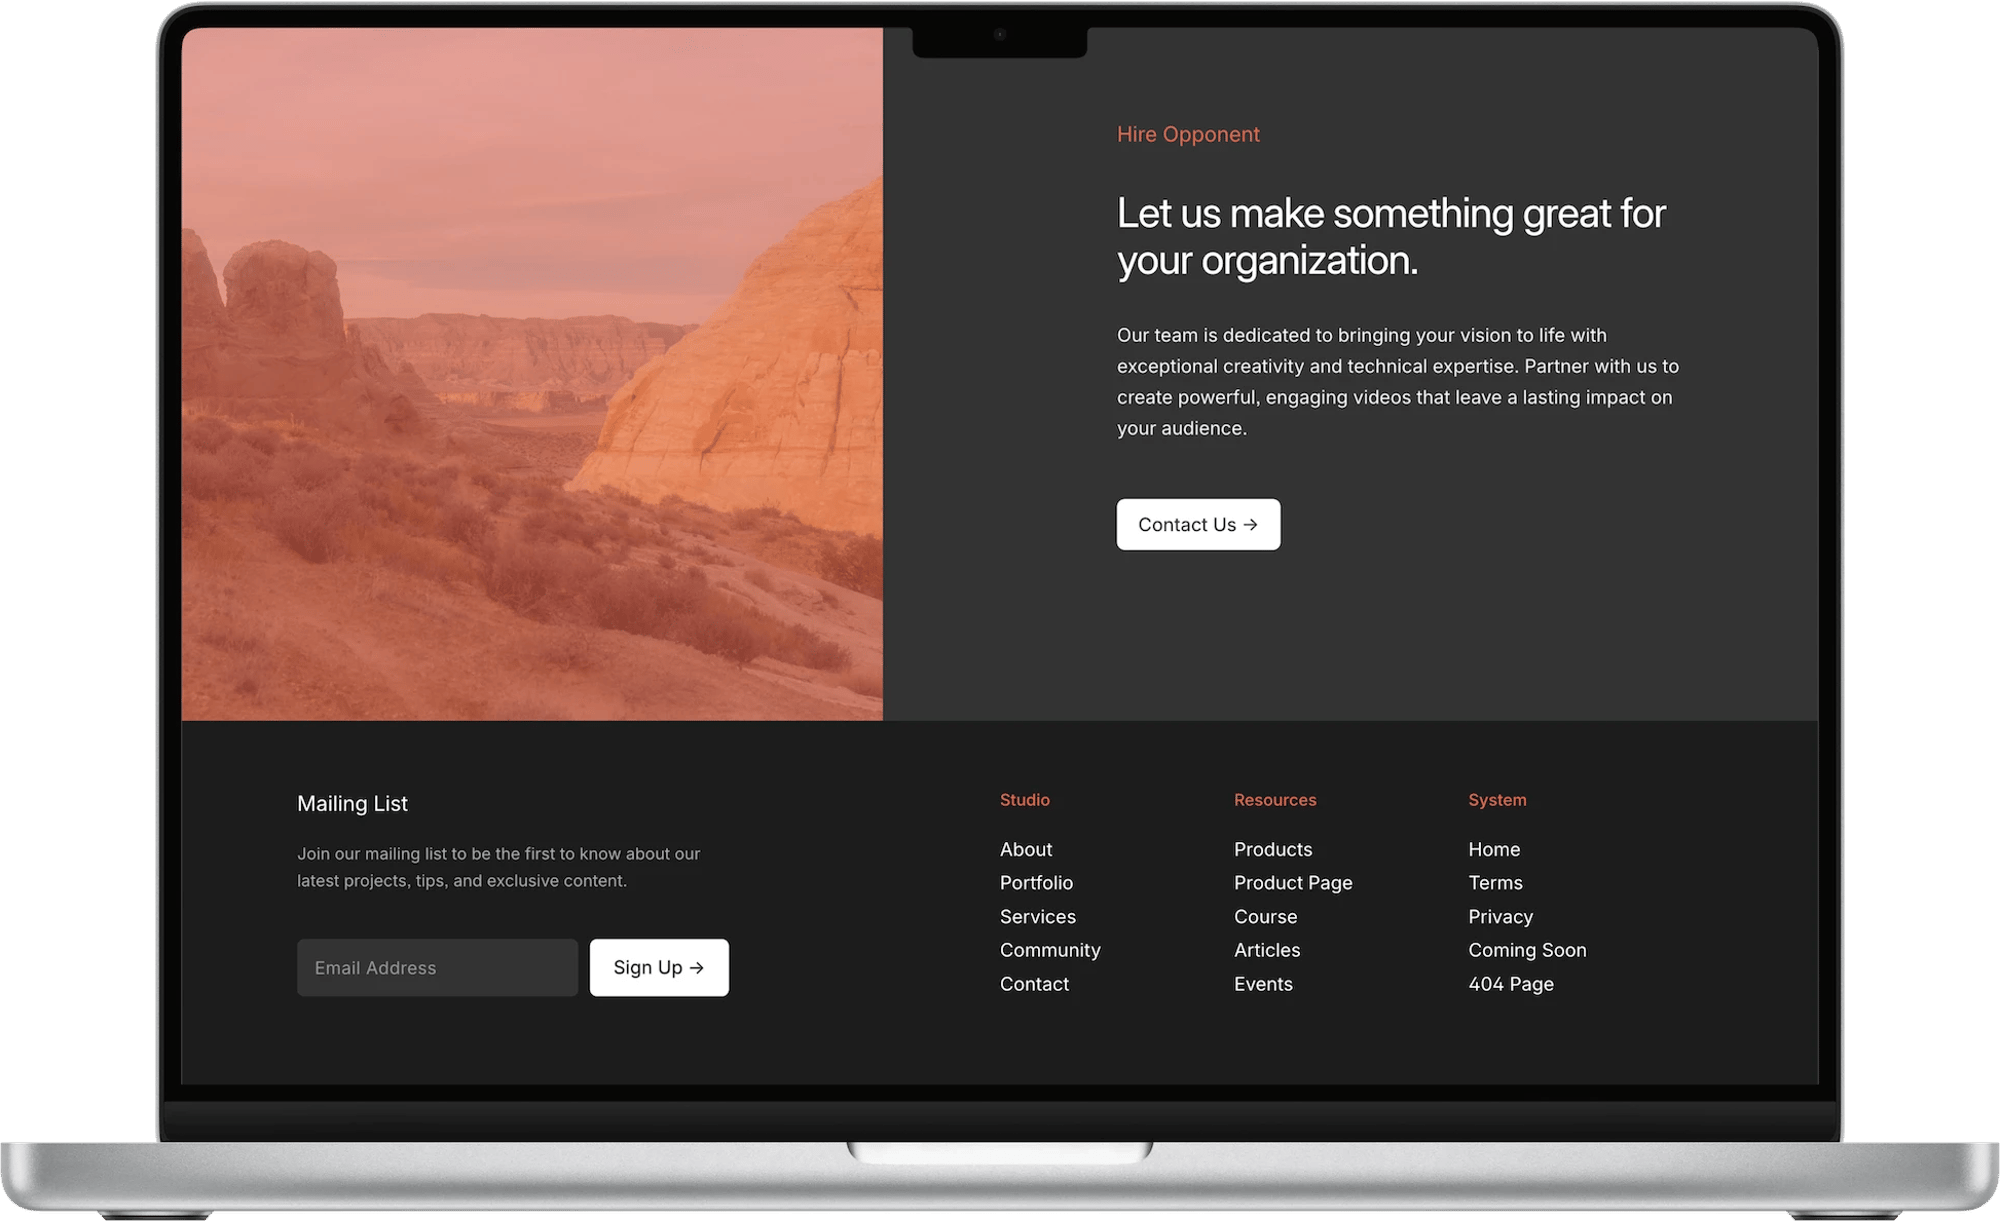Open the Terms footer link

(x=1495, y=883)
